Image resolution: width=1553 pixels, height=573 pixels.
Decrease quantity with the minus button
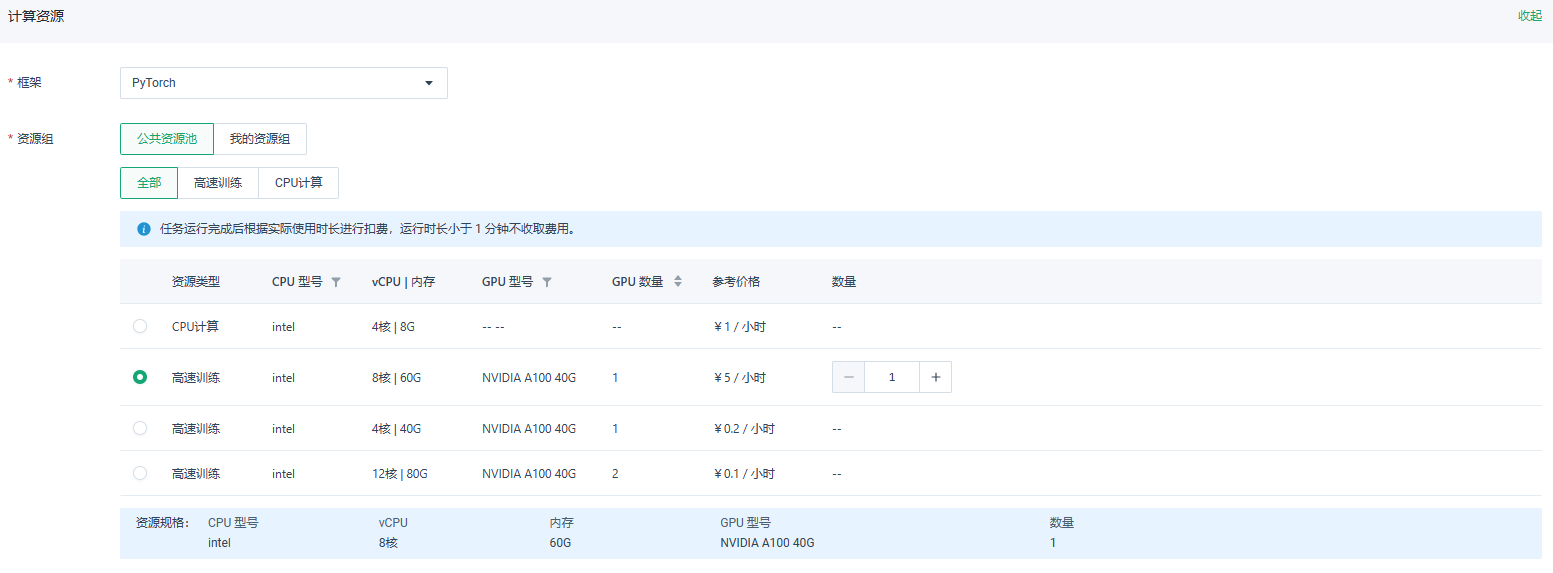[848, 377]
